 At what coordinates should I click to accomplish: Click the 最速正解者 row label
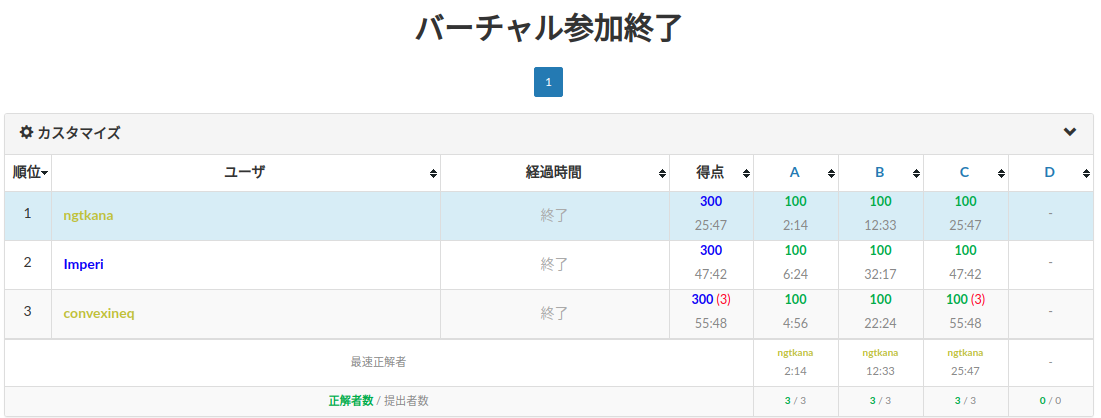pos(378,363)
